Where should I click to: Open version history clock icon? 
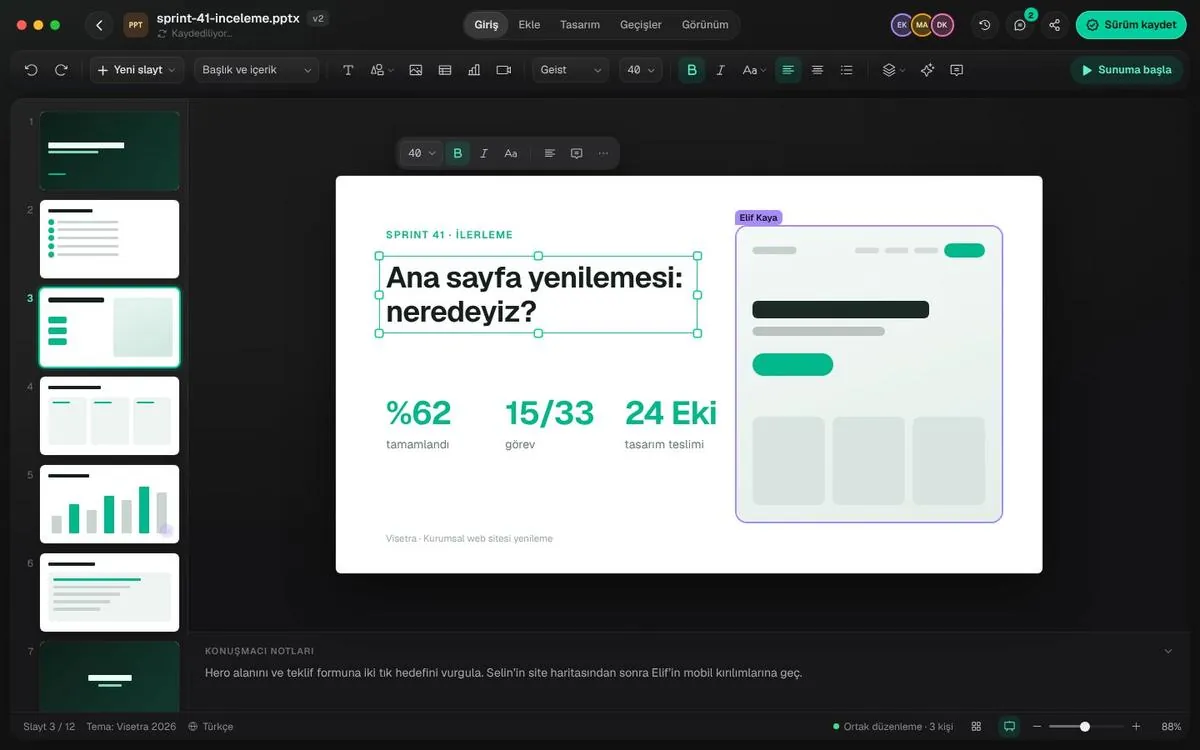click(985, 25)
